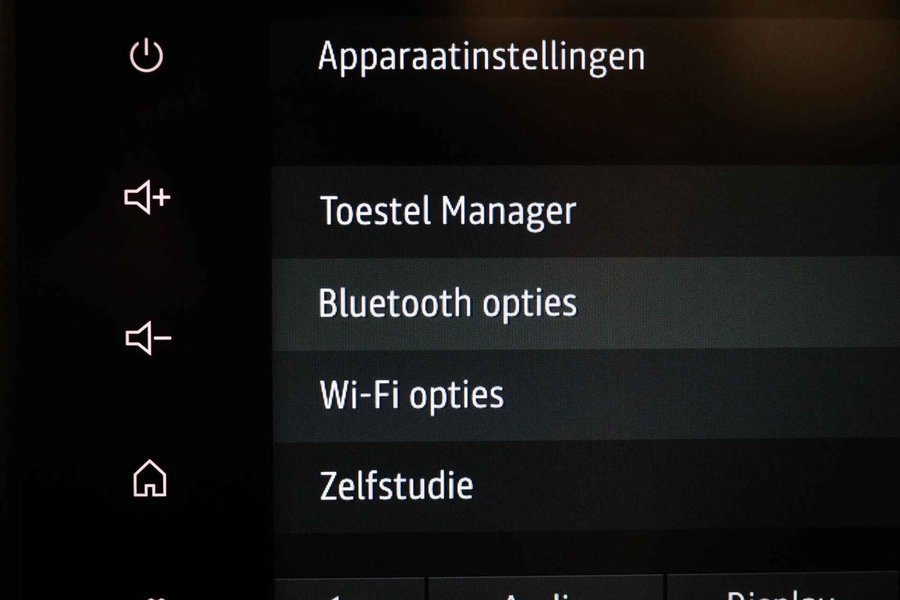The image size is (900, 600).
Task: Launch the Zelfstudie tutorial row
Action: (586, 487)
